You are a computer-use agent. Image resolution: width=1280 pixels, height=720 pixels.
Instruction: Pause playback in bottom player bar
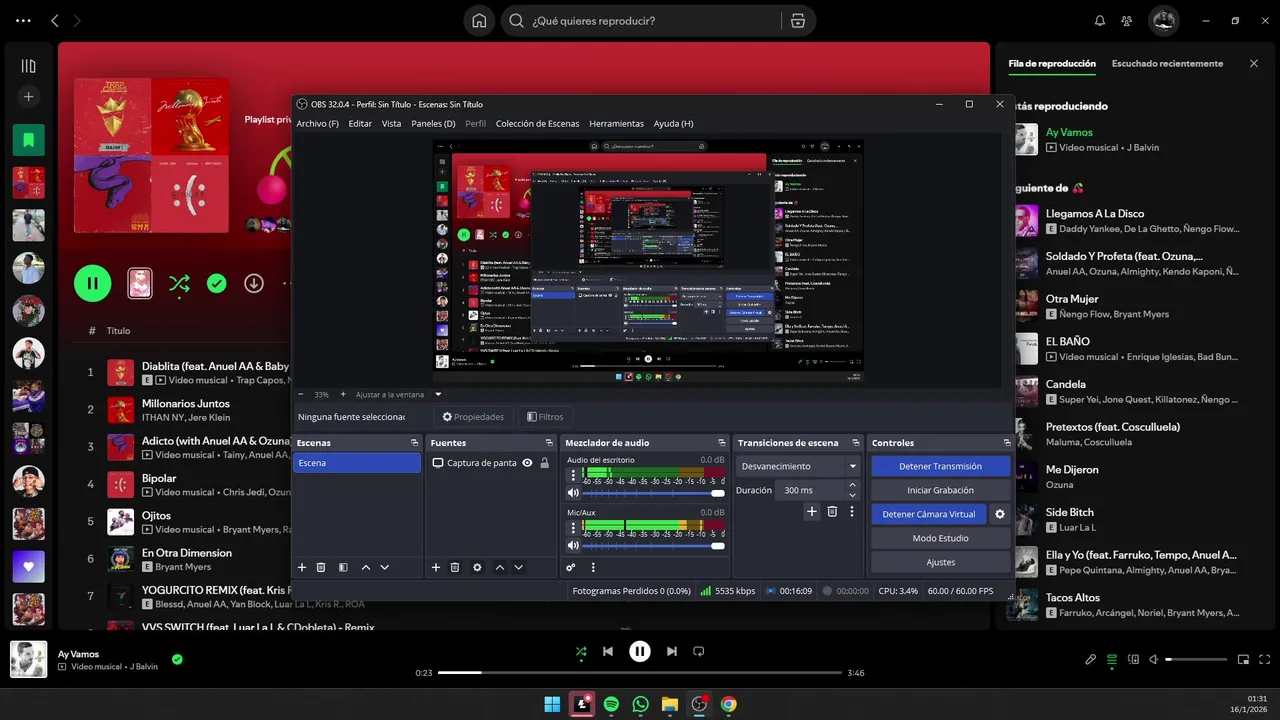pyautogui.click(x=640, y=651)
